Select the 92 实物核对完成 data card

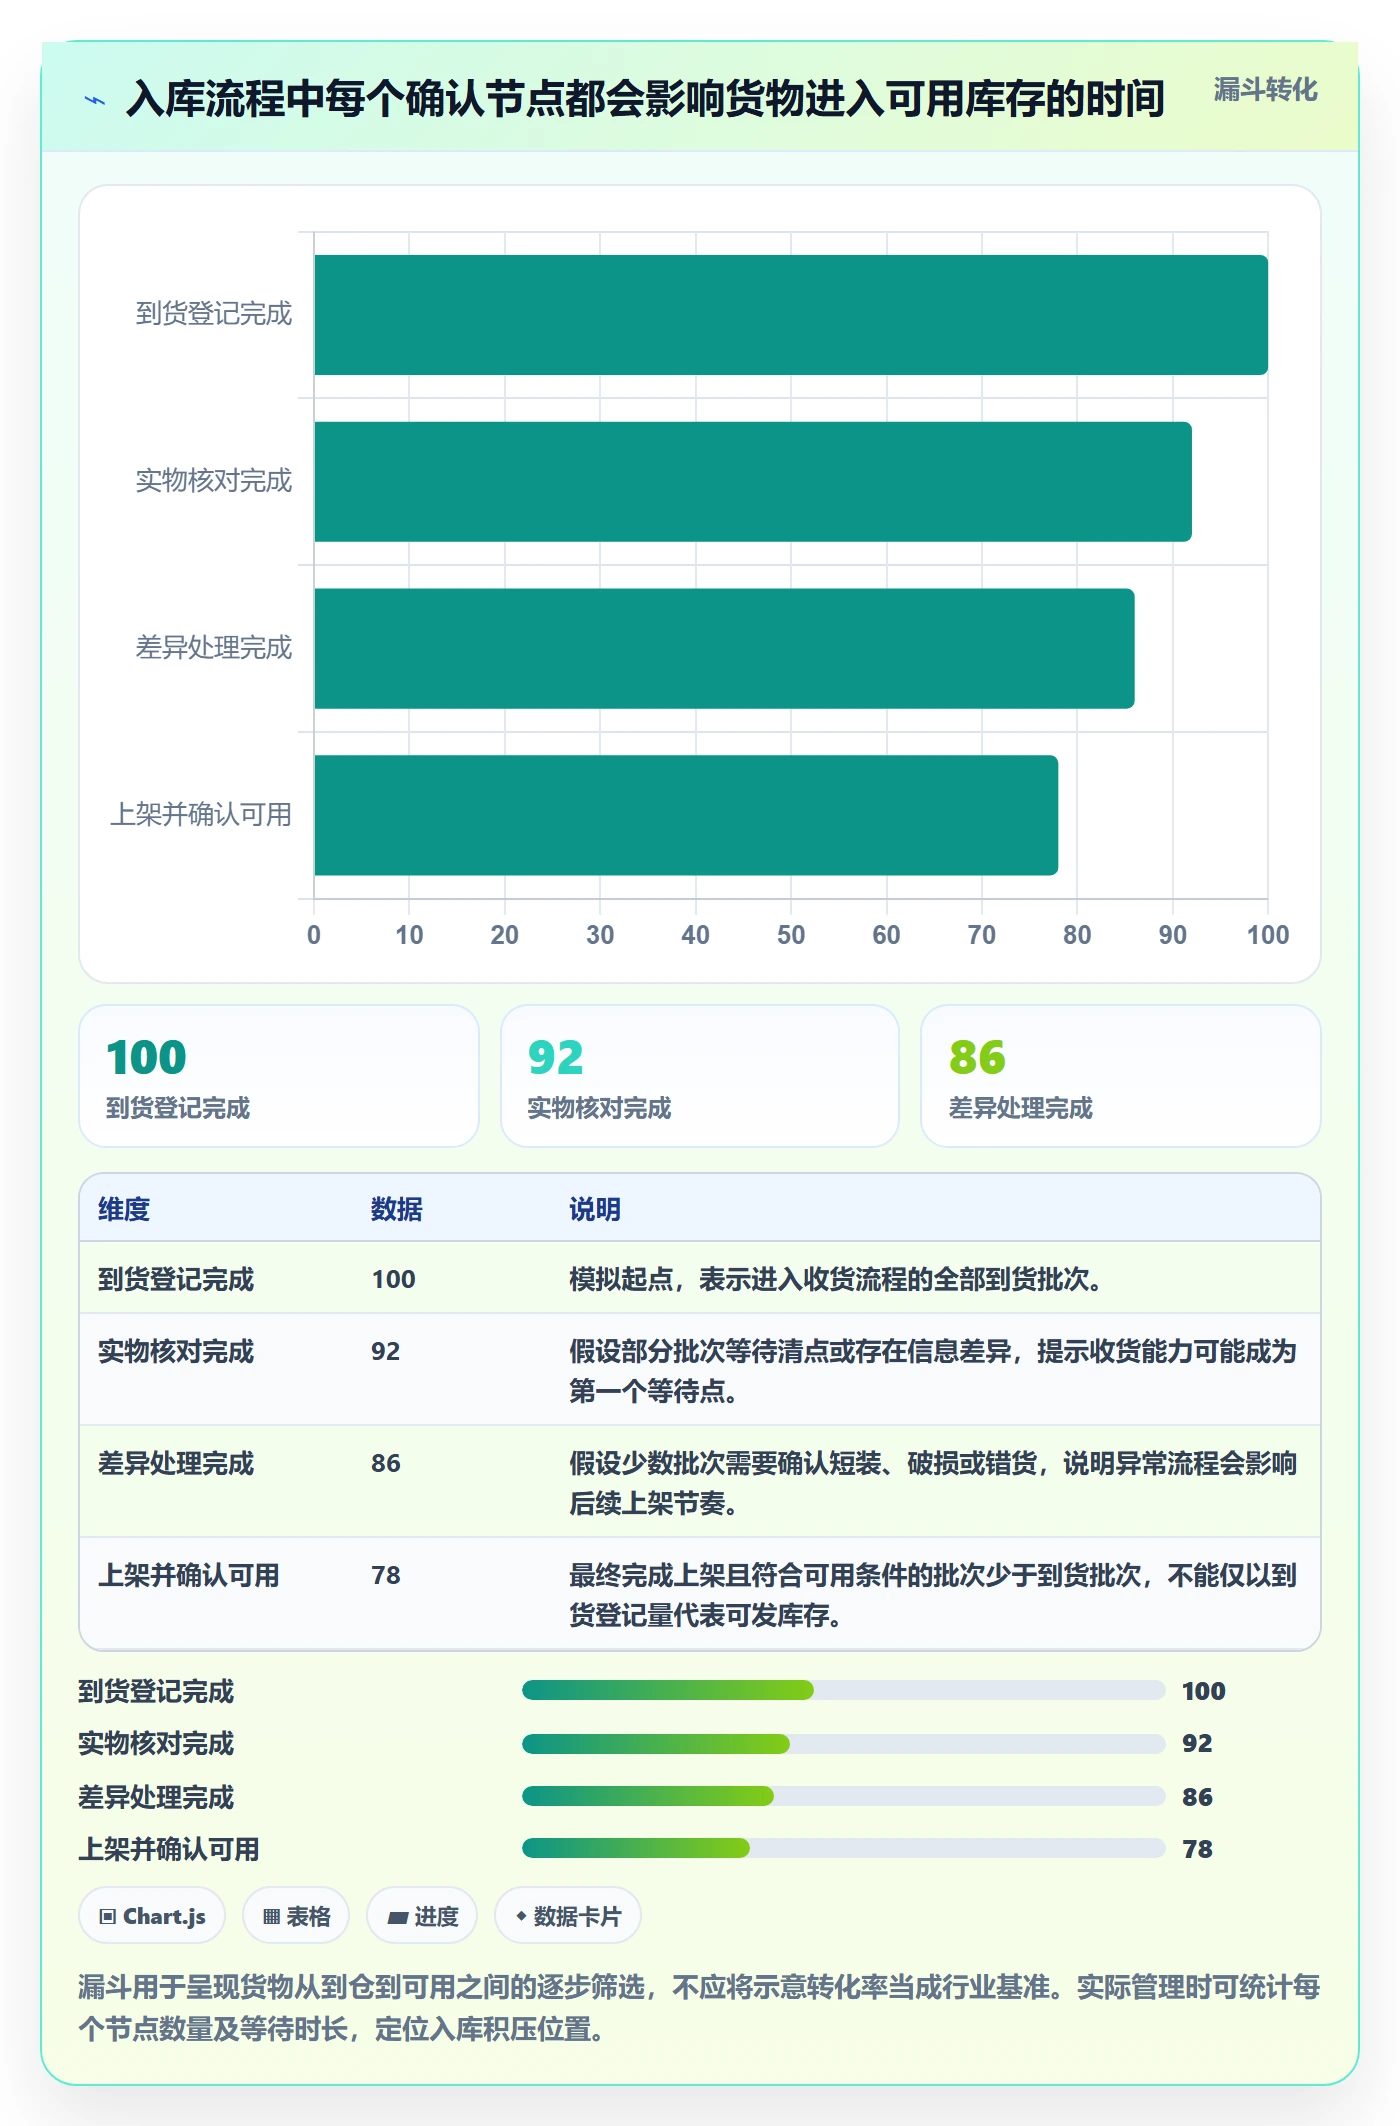pyautogui.click(x=700, y=1076)
